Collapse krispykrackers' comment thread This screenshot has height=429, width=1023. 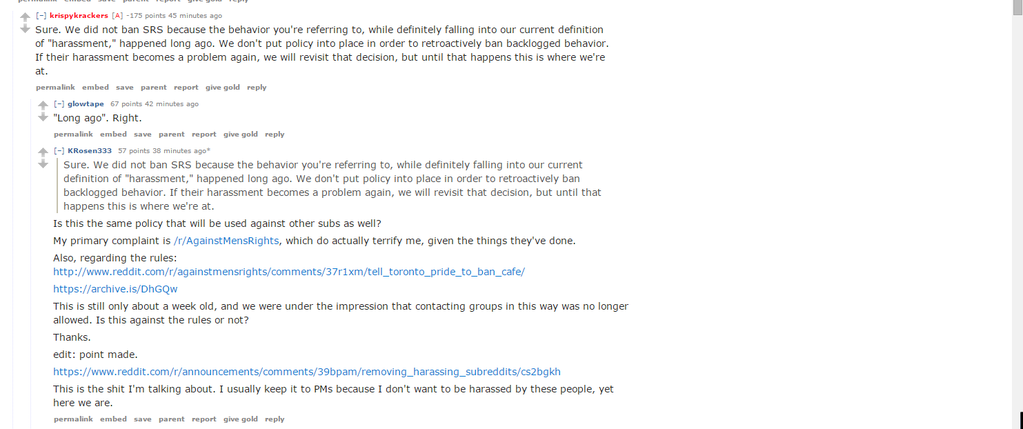[x=41, y=16]
